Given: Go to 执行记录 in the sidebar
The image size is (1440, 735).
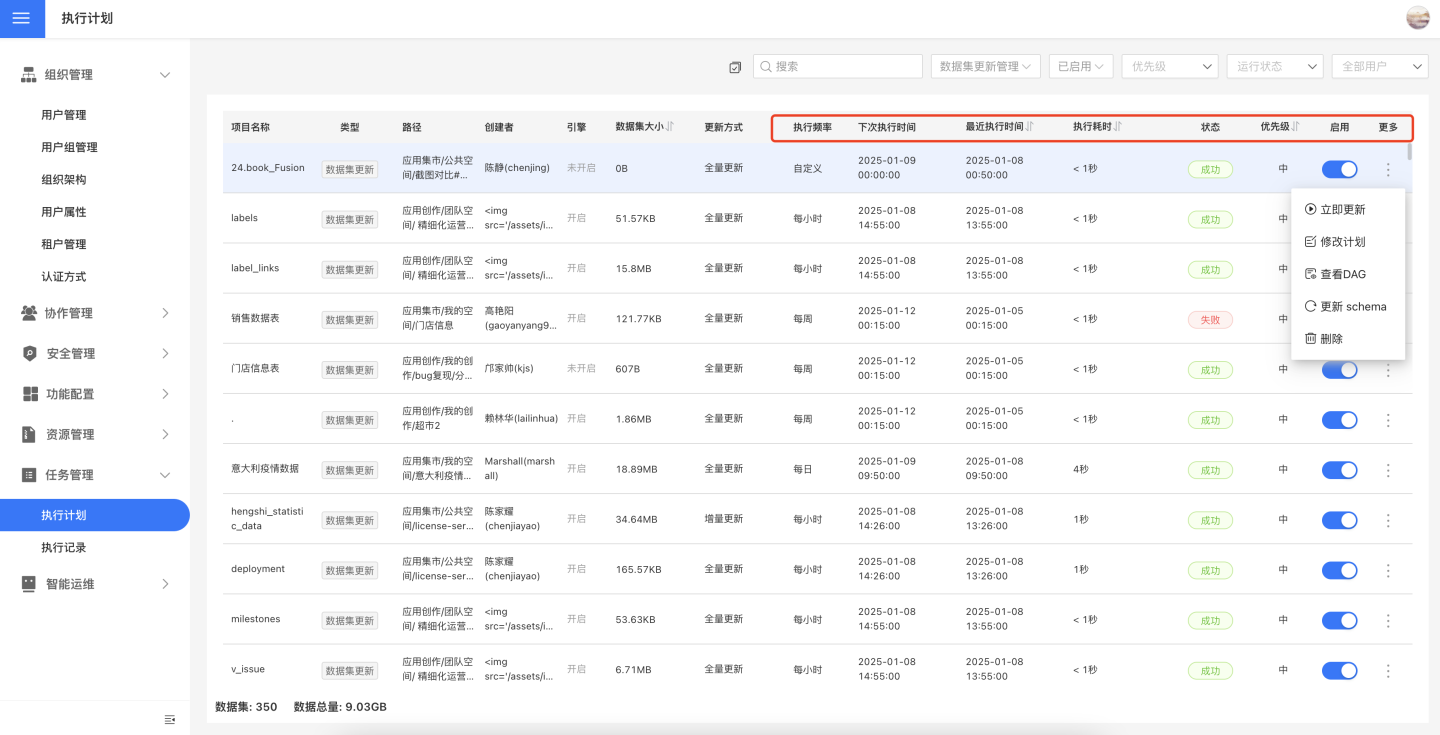Looking at the screenshot, I should (x=63, y=548).
